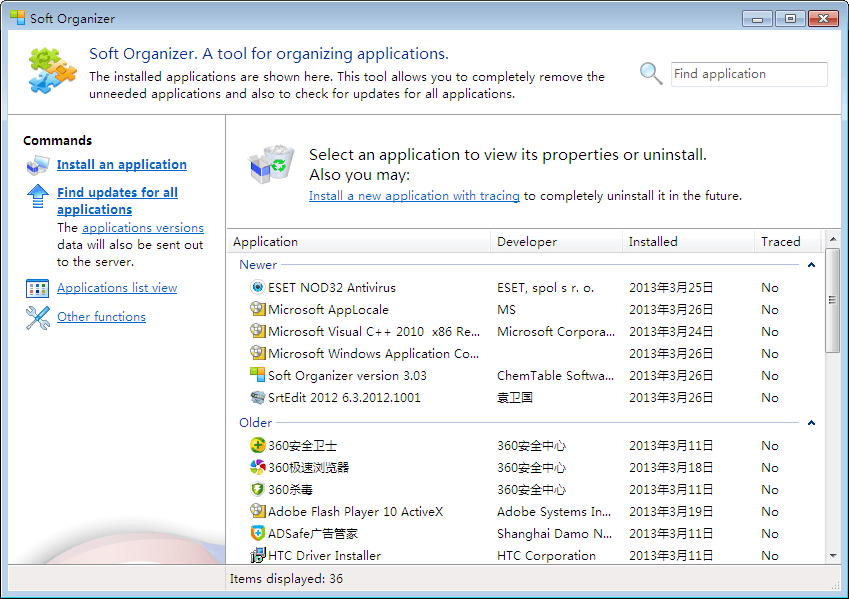The height and width of the screenshot is (599, 849).
Task: Click Items displayed: 36 status text
Action: (x=286, y=579)
